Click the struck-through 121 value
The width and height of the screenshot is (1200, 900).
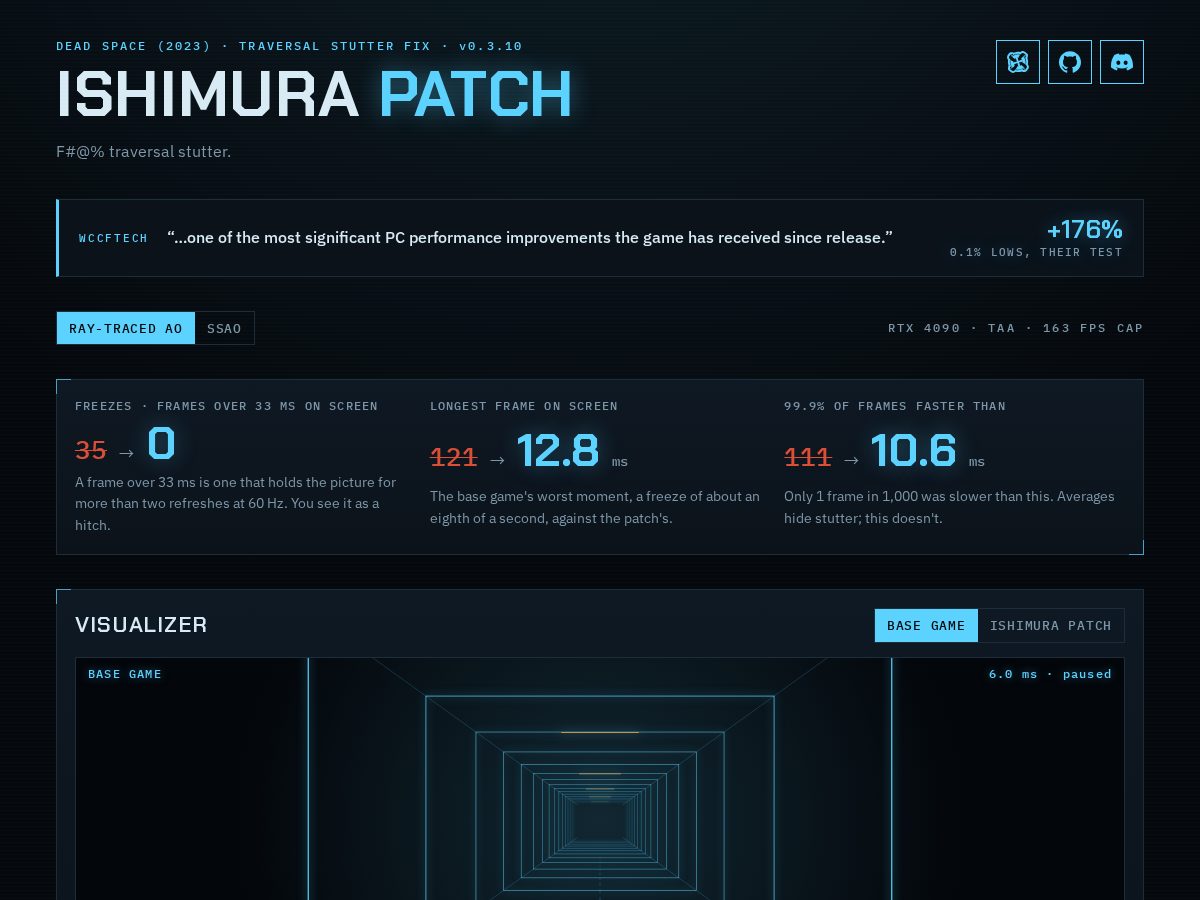pos(454,457)
